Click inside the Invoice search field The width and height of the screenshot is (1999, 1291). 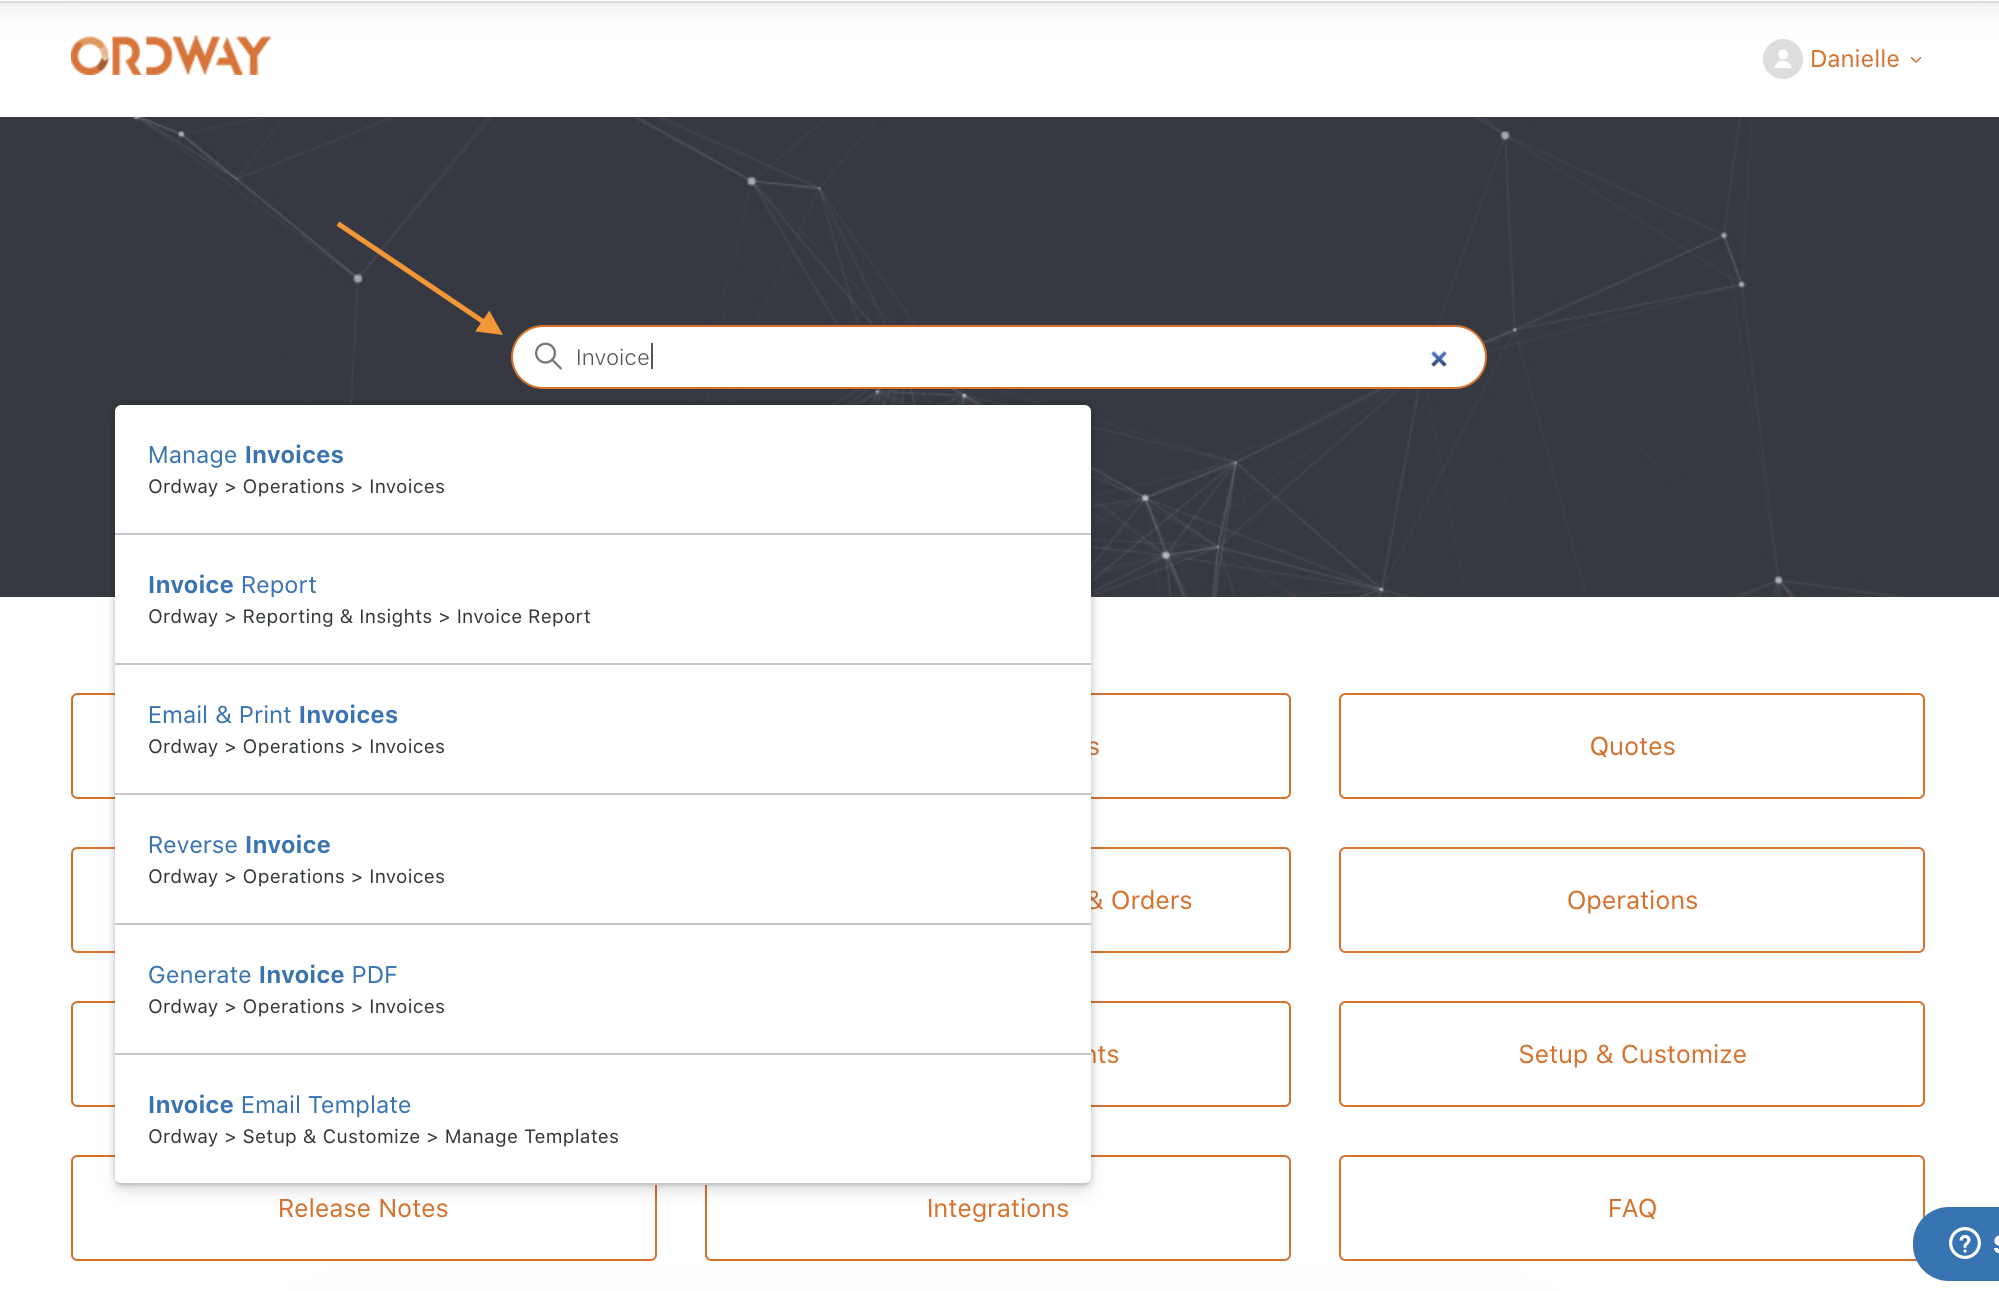[997, 357]
